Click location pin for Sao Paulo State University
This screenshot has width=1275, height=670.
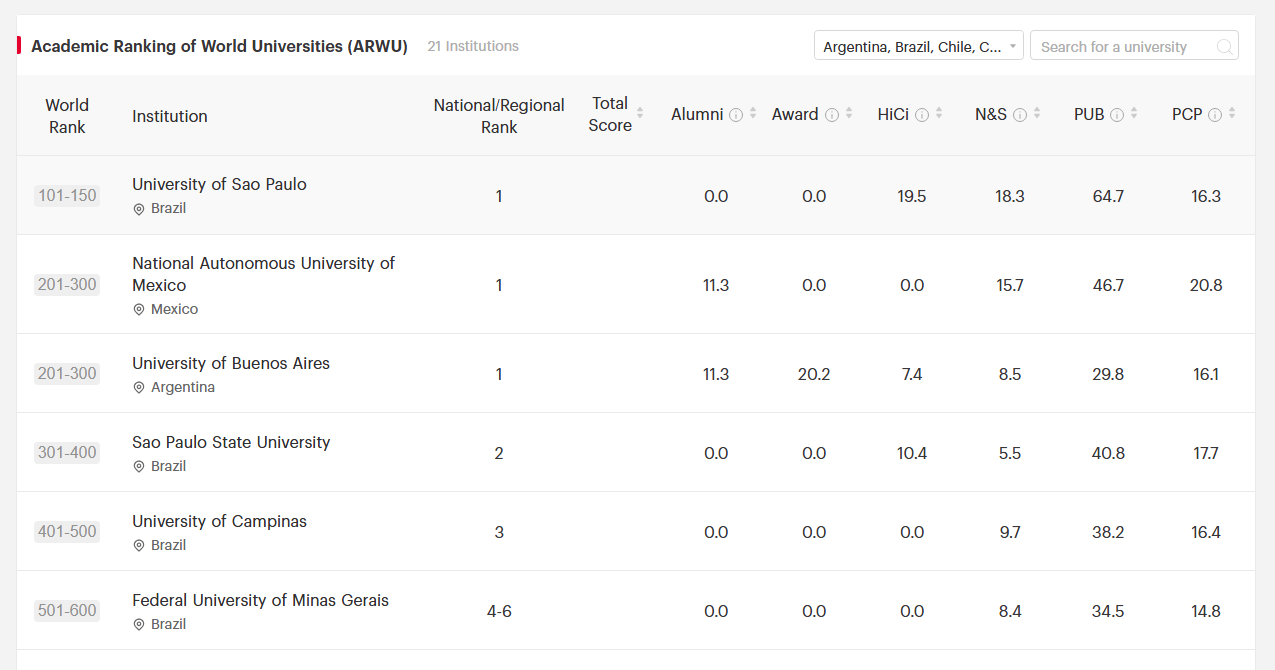pyautogui.click(x=139, y=467)
